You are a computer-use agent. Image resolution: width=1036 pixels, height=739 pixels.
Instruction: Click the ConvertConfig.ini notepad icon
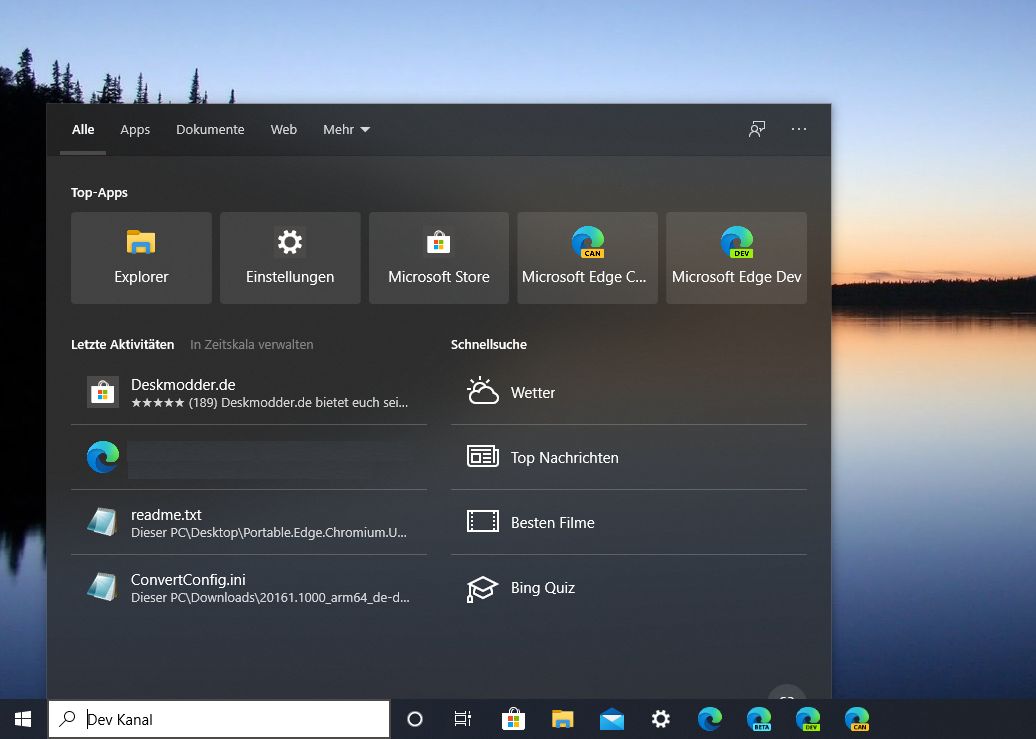click(x=102, y=587)
